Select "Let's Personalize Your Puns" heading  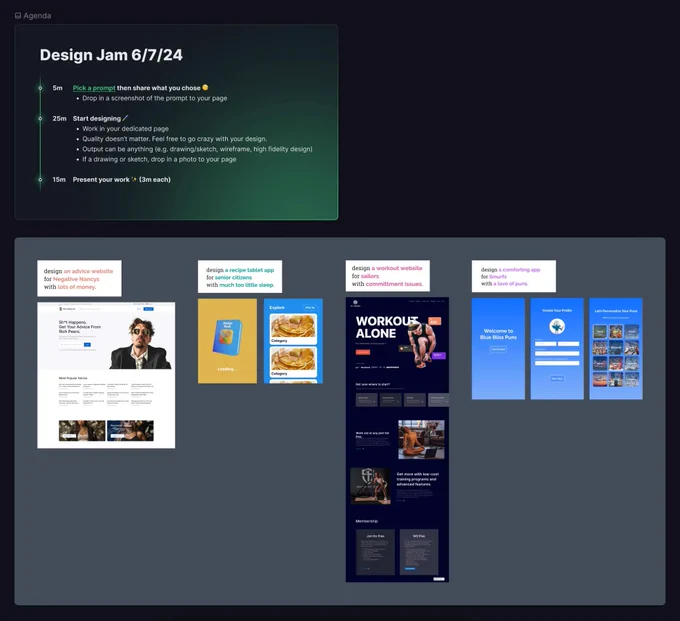click(x=615, y=311)
